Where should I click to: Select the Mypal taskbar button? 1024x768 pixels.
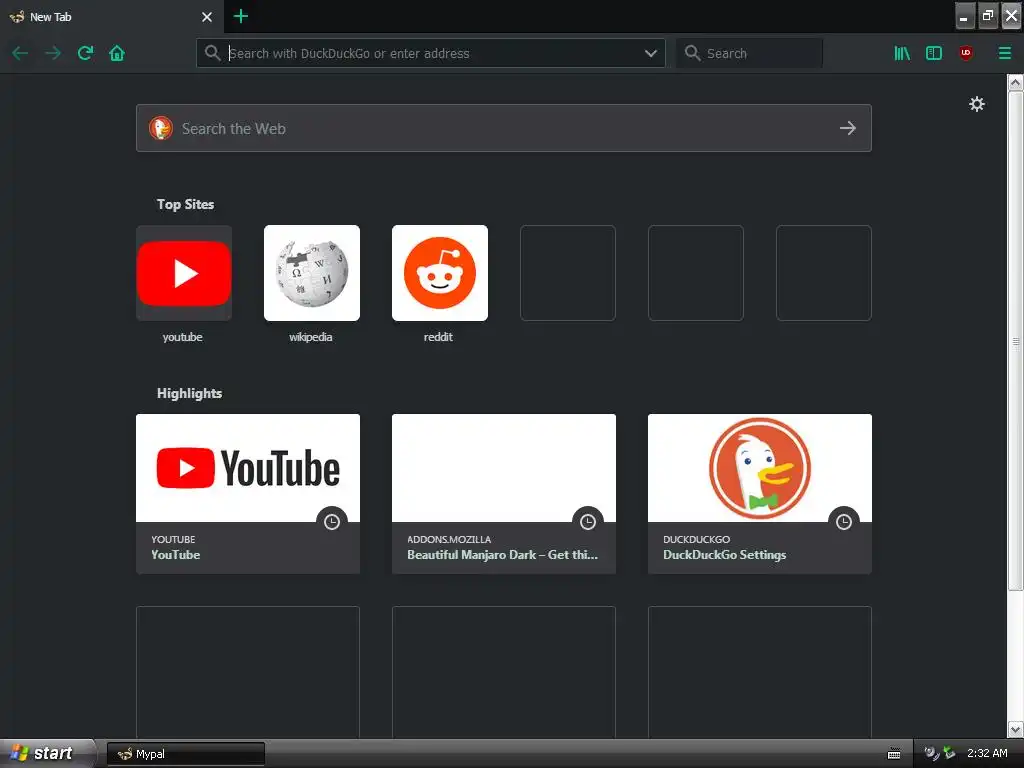point(185,754)
